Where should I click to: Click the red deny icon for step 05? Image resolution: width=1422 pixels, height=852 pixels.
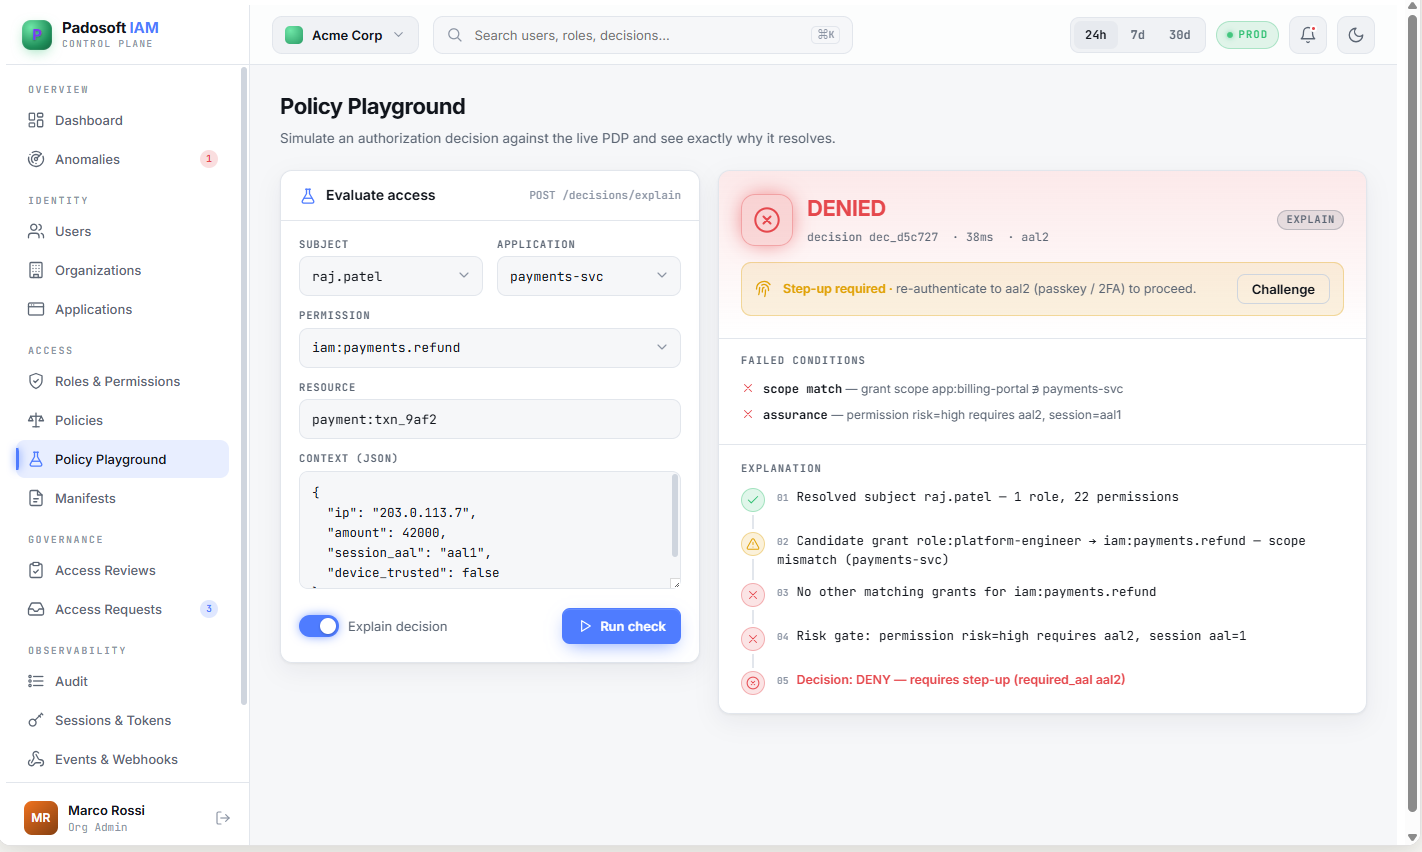753,683
